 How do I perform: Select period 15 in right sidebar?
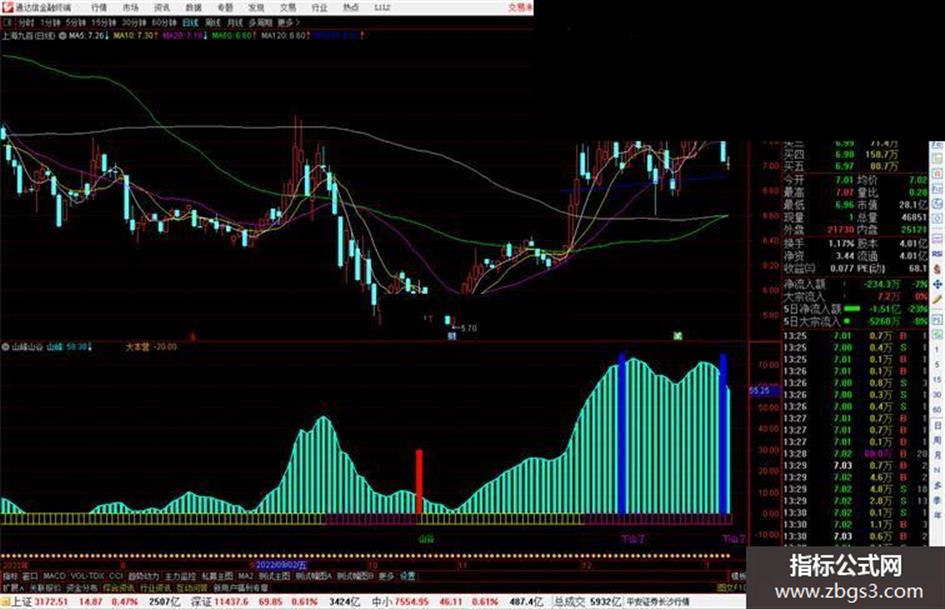tap(937, 380)
